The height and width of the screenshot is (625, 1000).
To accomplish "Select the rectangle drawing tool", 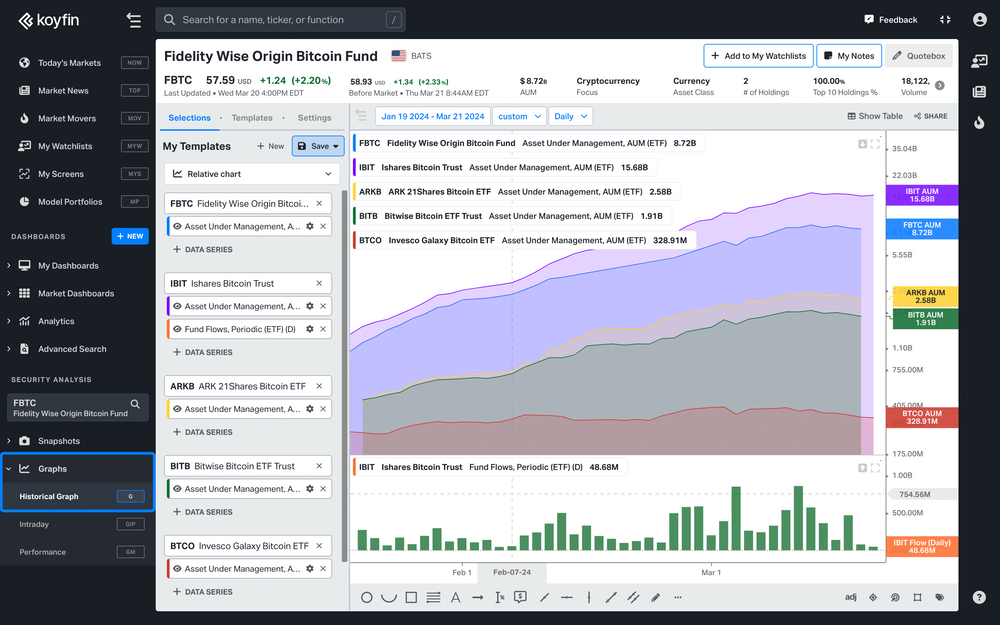I will tap(411, 598).
